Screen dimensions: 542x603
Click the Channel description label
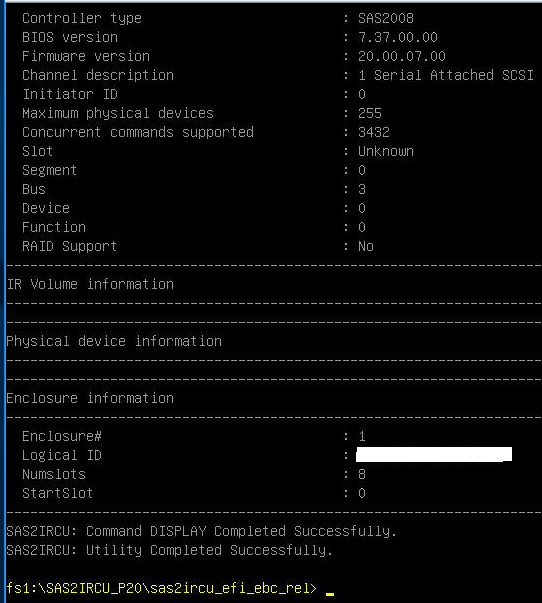[98, 75]
